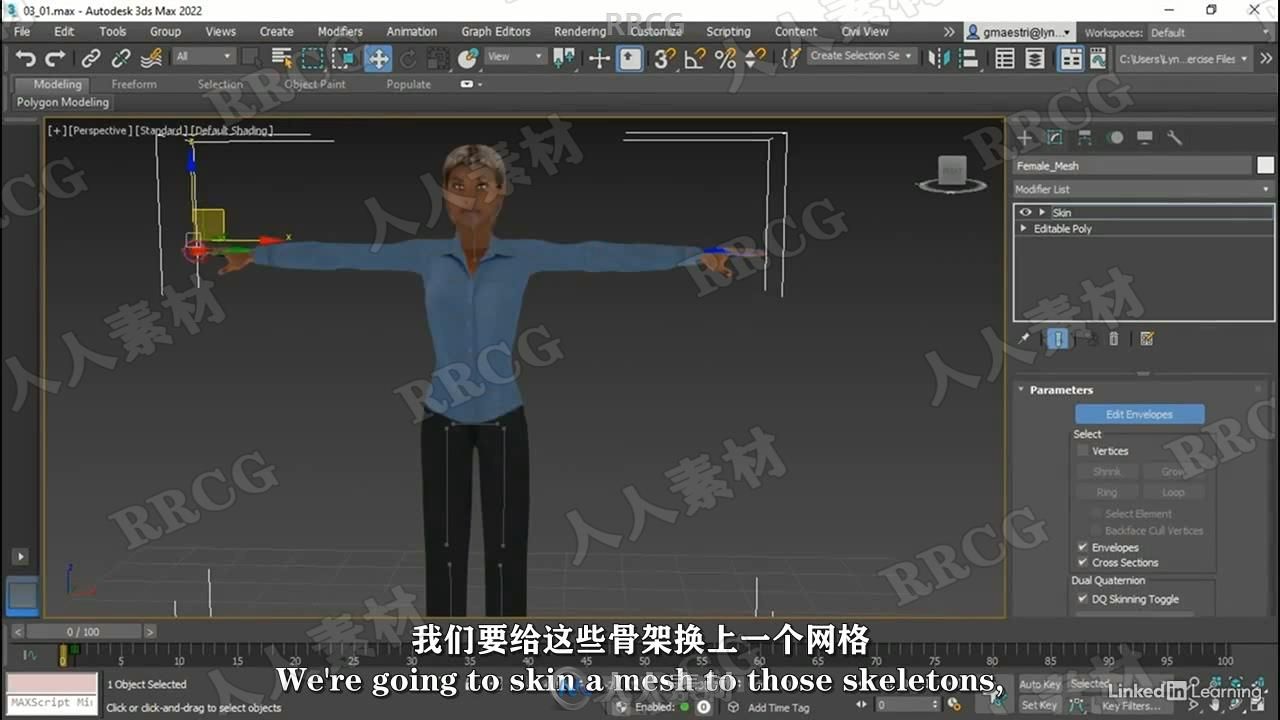This screenshot has width=1280, height=720.
Task: Click the Undo arrow icon
Action: [26, 58]
